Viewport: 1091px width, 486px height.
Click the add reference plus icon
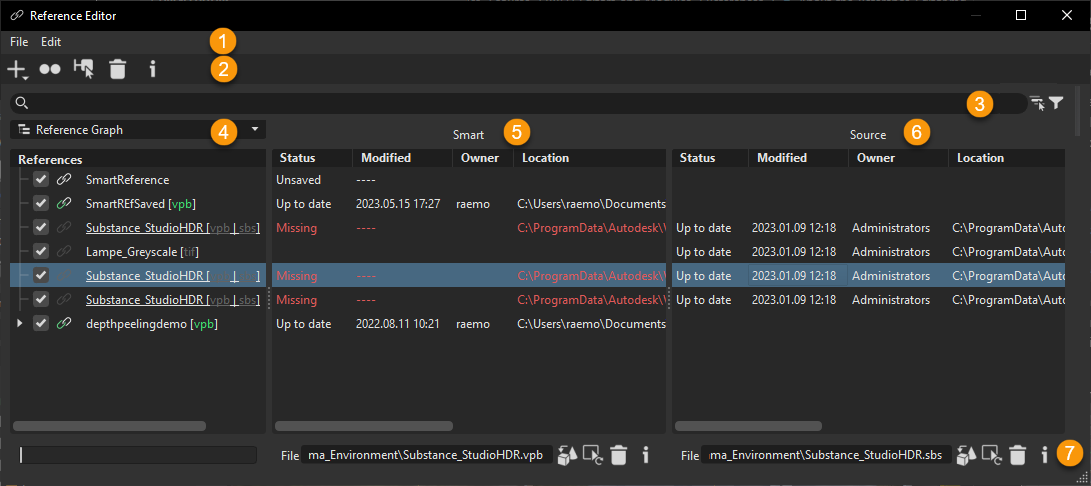click(15, 69)
